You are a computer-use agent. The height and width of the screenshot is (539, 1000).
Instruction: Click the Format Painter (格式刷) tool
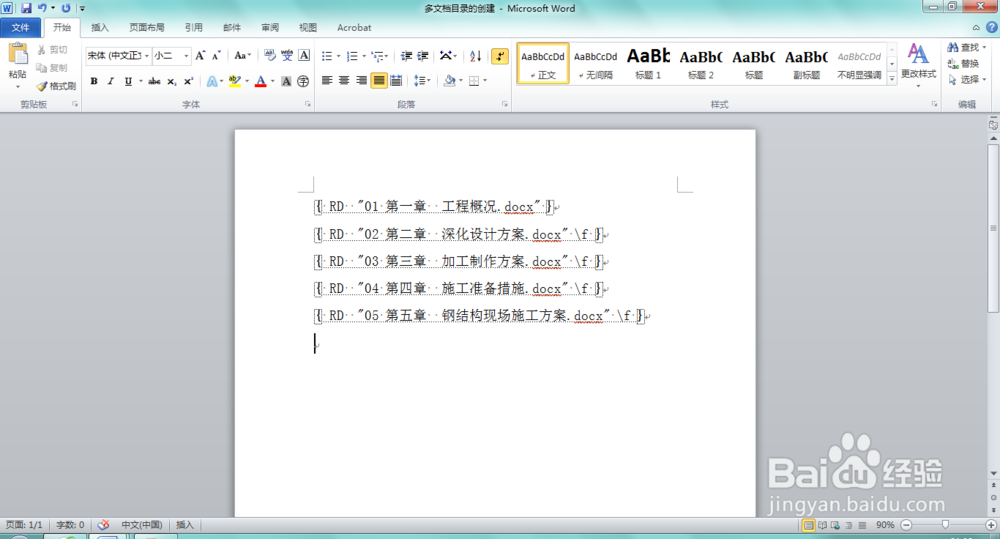[x=56, y=86]
